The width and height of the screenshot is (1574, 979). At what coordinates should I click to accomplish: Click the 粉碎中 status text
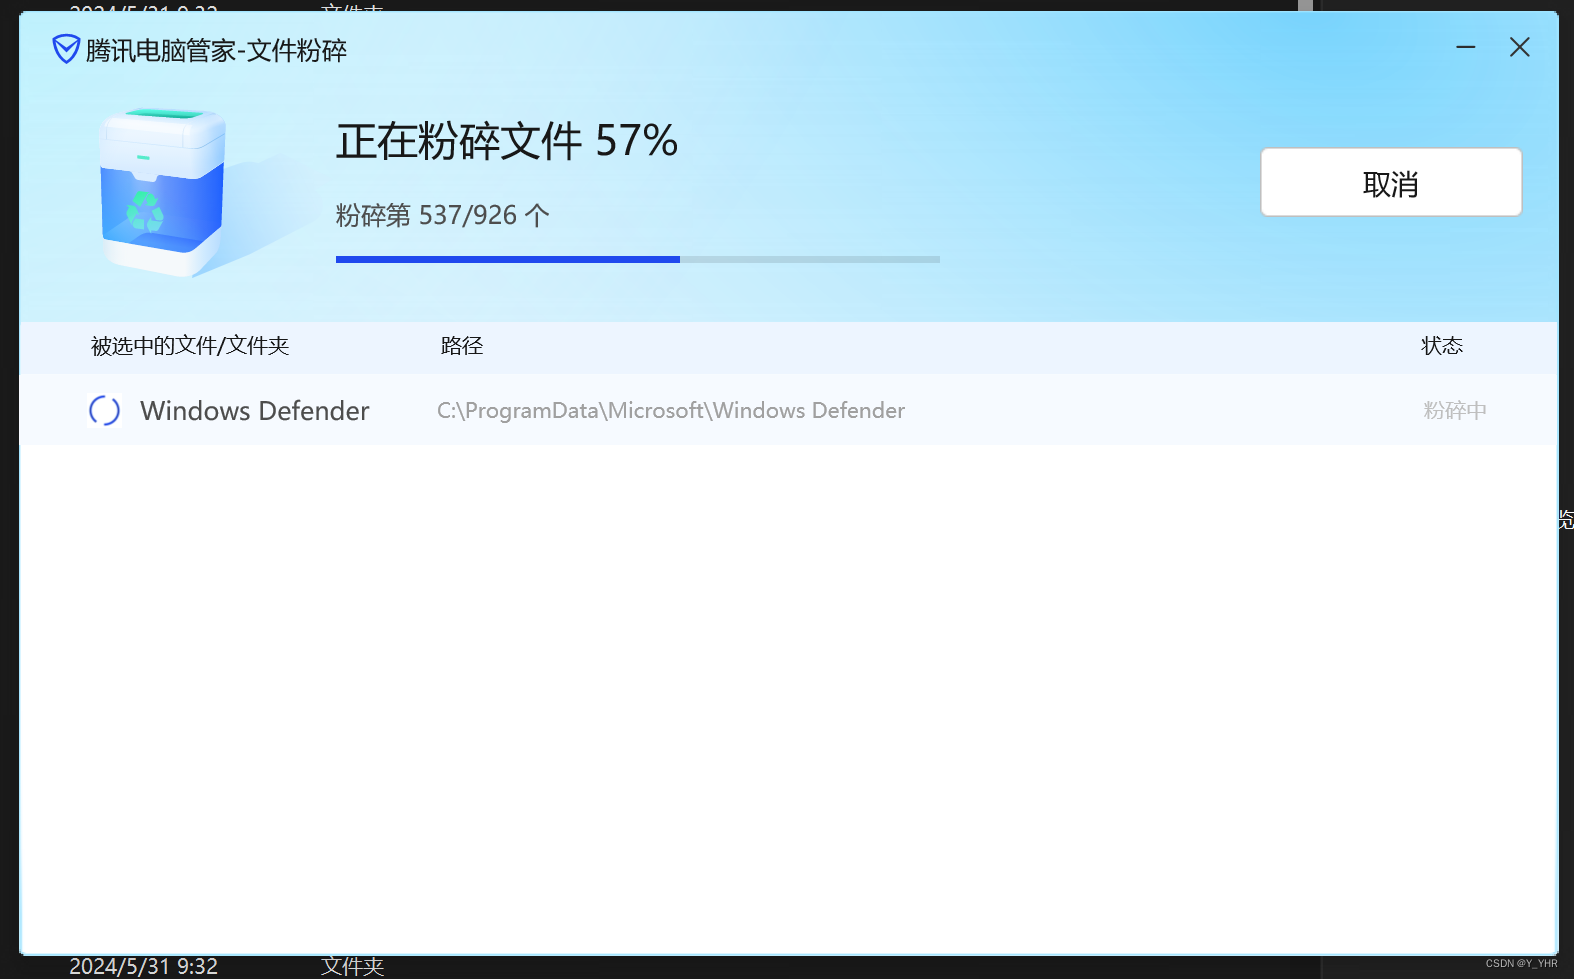click(1455, 411)
